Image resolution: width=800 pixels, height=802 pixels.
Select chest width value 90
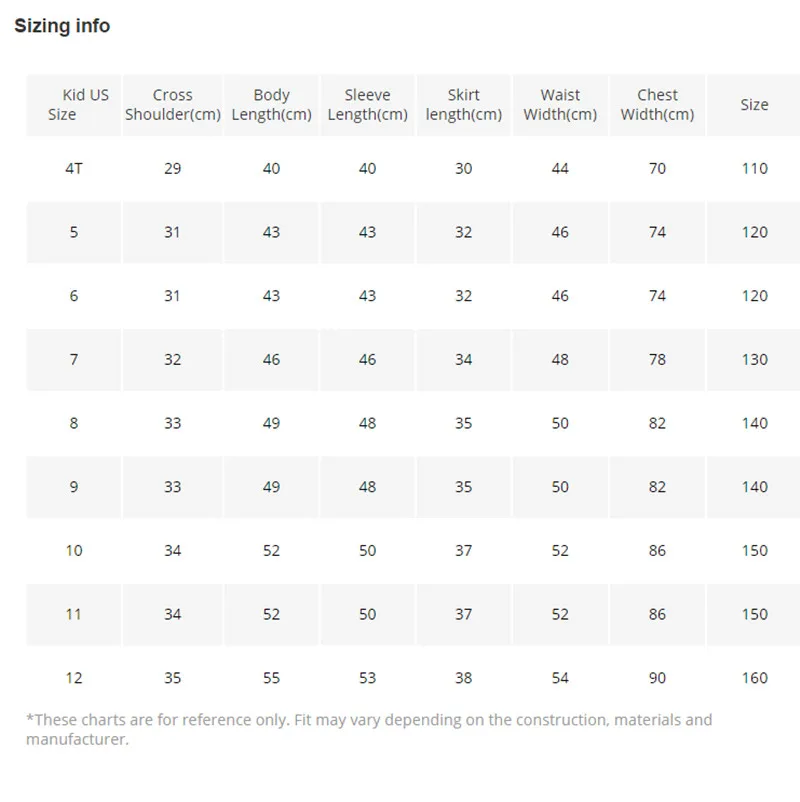pos(657,678)
